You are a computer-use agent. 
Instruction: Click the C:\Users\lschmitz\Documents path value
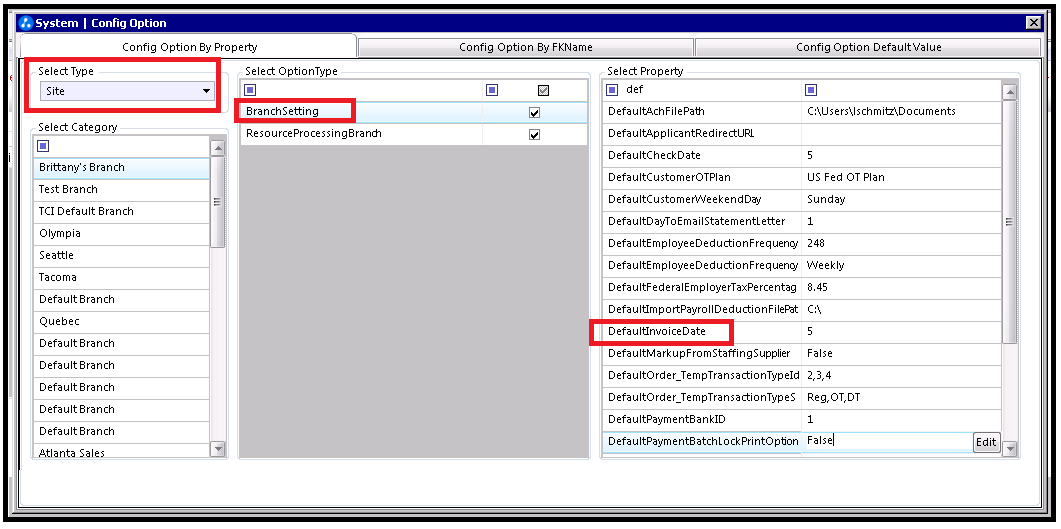tap(901, 112)
